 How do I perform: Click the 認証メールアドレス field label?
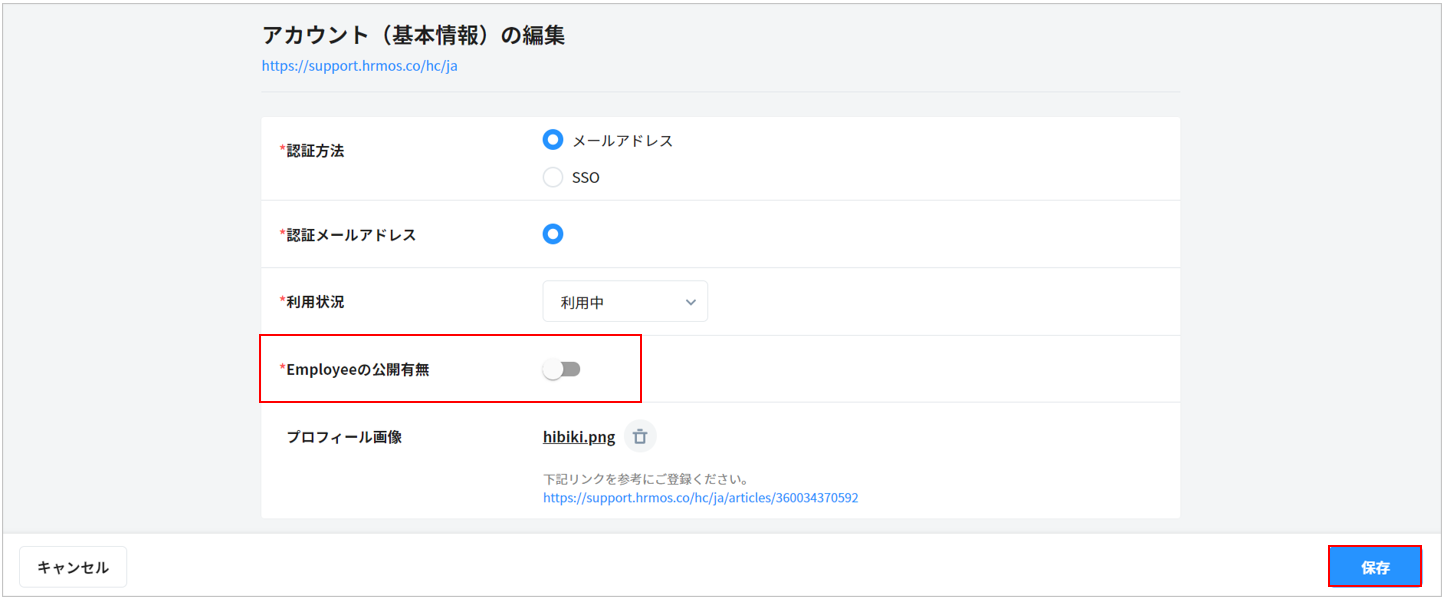350,235
